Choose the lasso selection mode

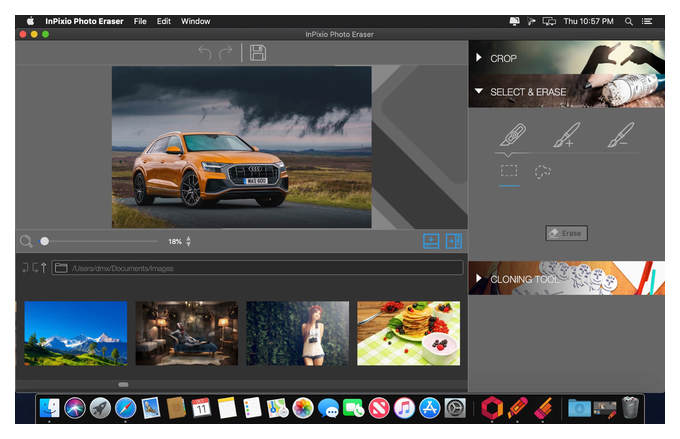point(543,172)
